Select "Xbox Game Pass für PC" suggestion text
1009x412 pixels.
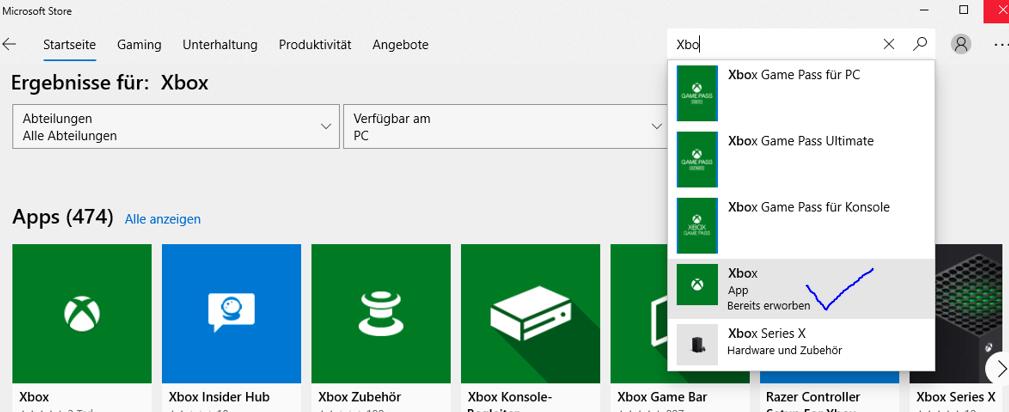pyautogui.click(x=794, y=75)
